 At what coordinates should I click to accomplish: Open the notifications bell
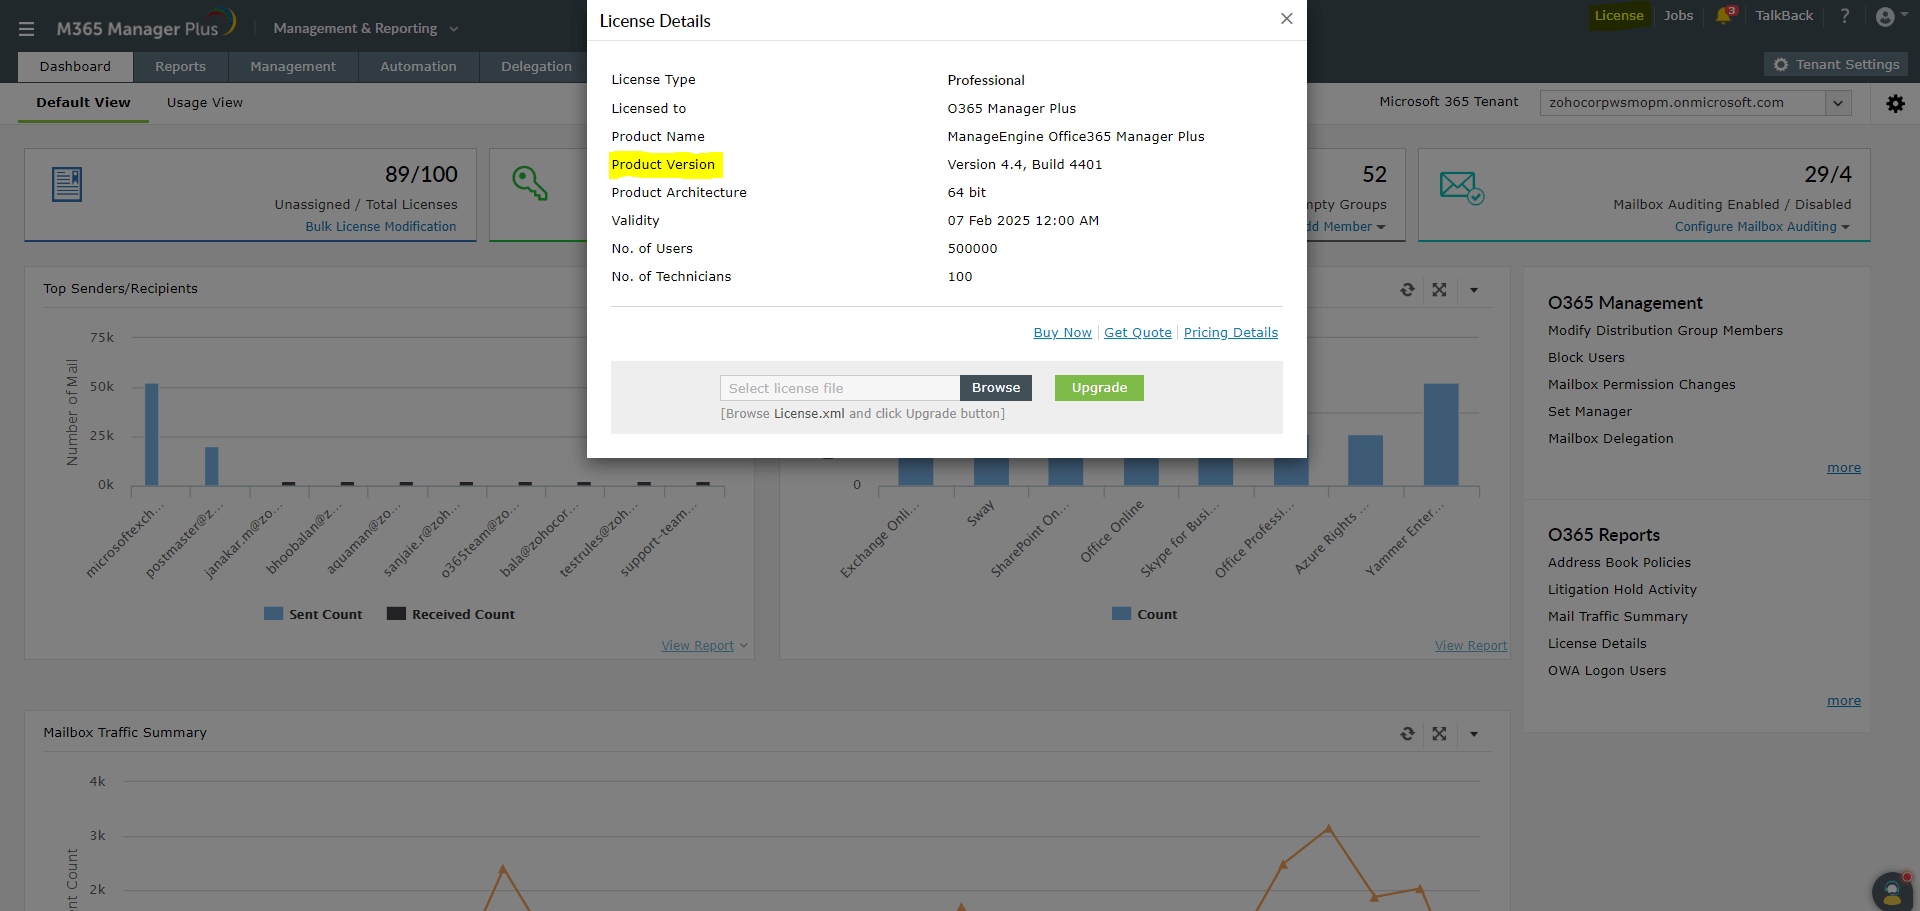[1724, 15]
